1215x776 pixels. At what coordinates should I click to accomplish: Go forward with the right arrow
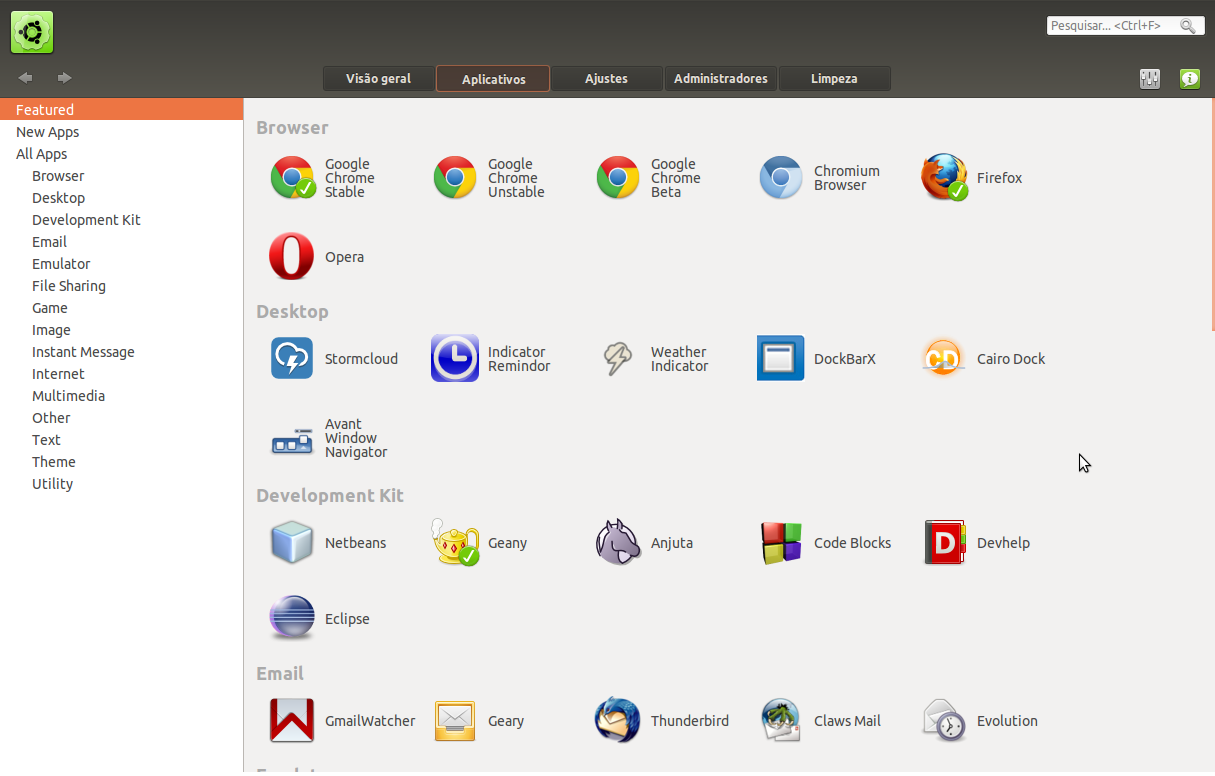click(64, 78)
